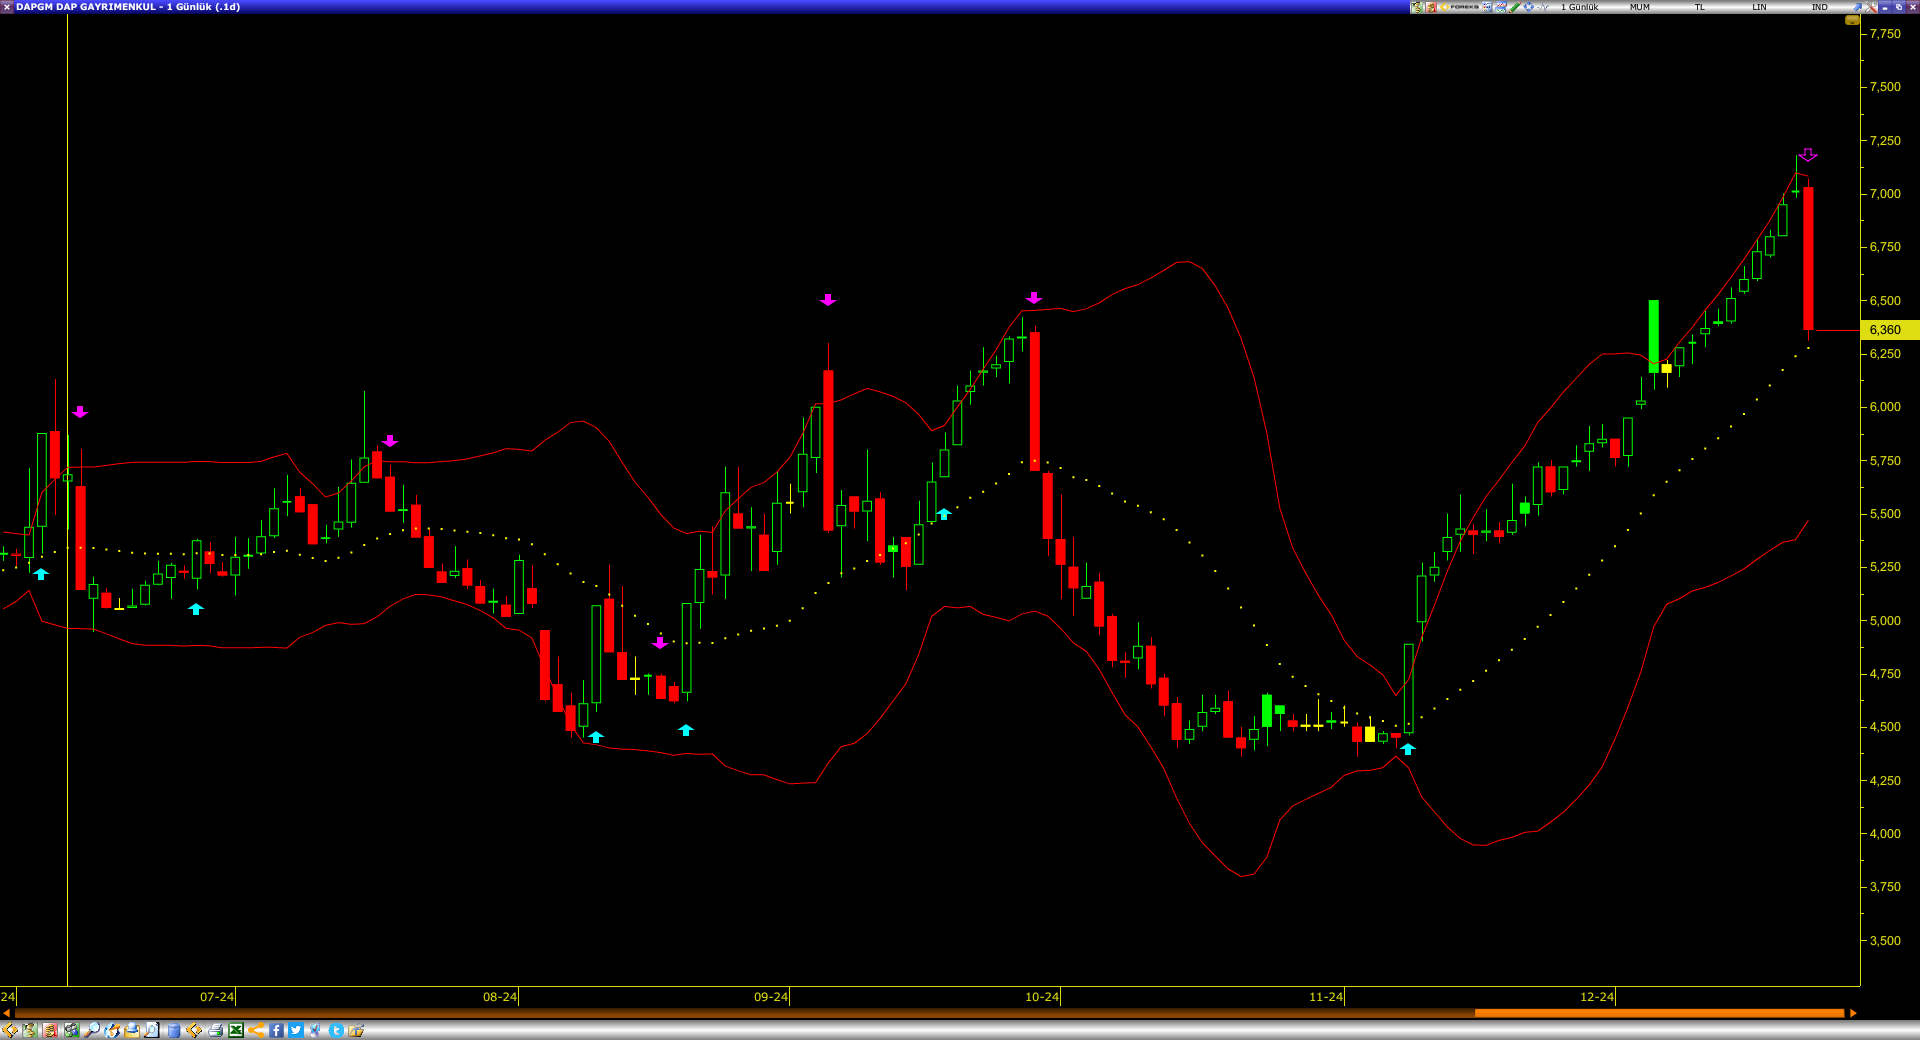Click the right arrow of time scrollbar

coord(1853,1013)
